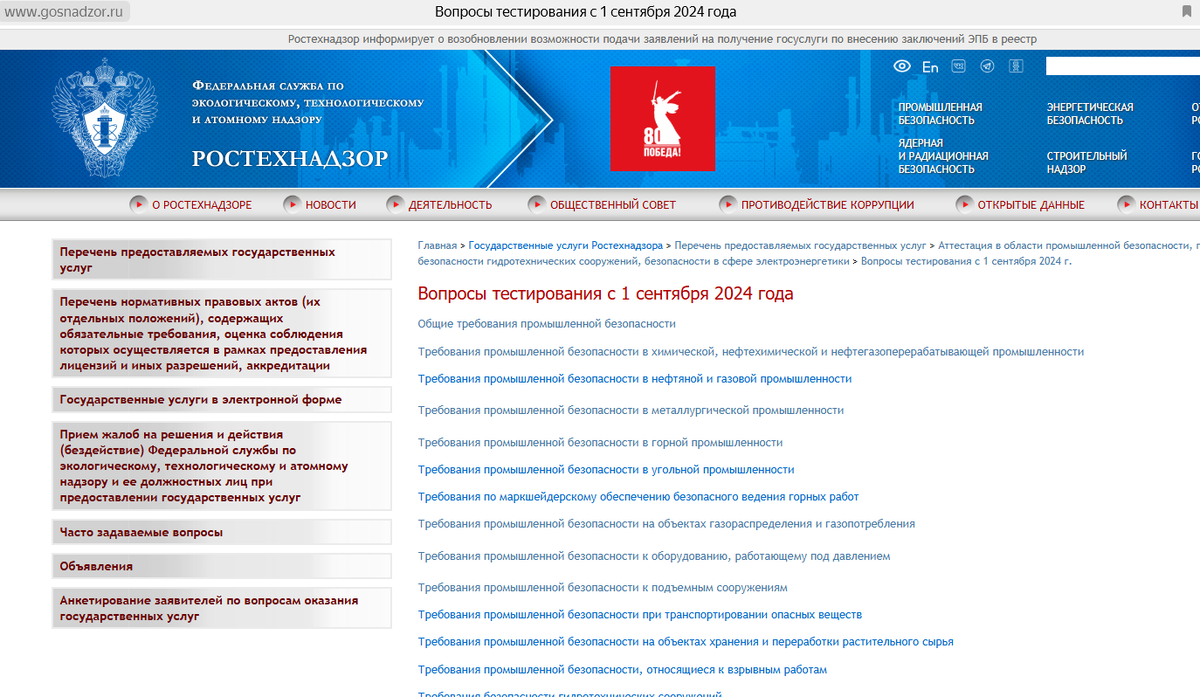Open sidebar Анкетирование заявителей item

point(222,608)
